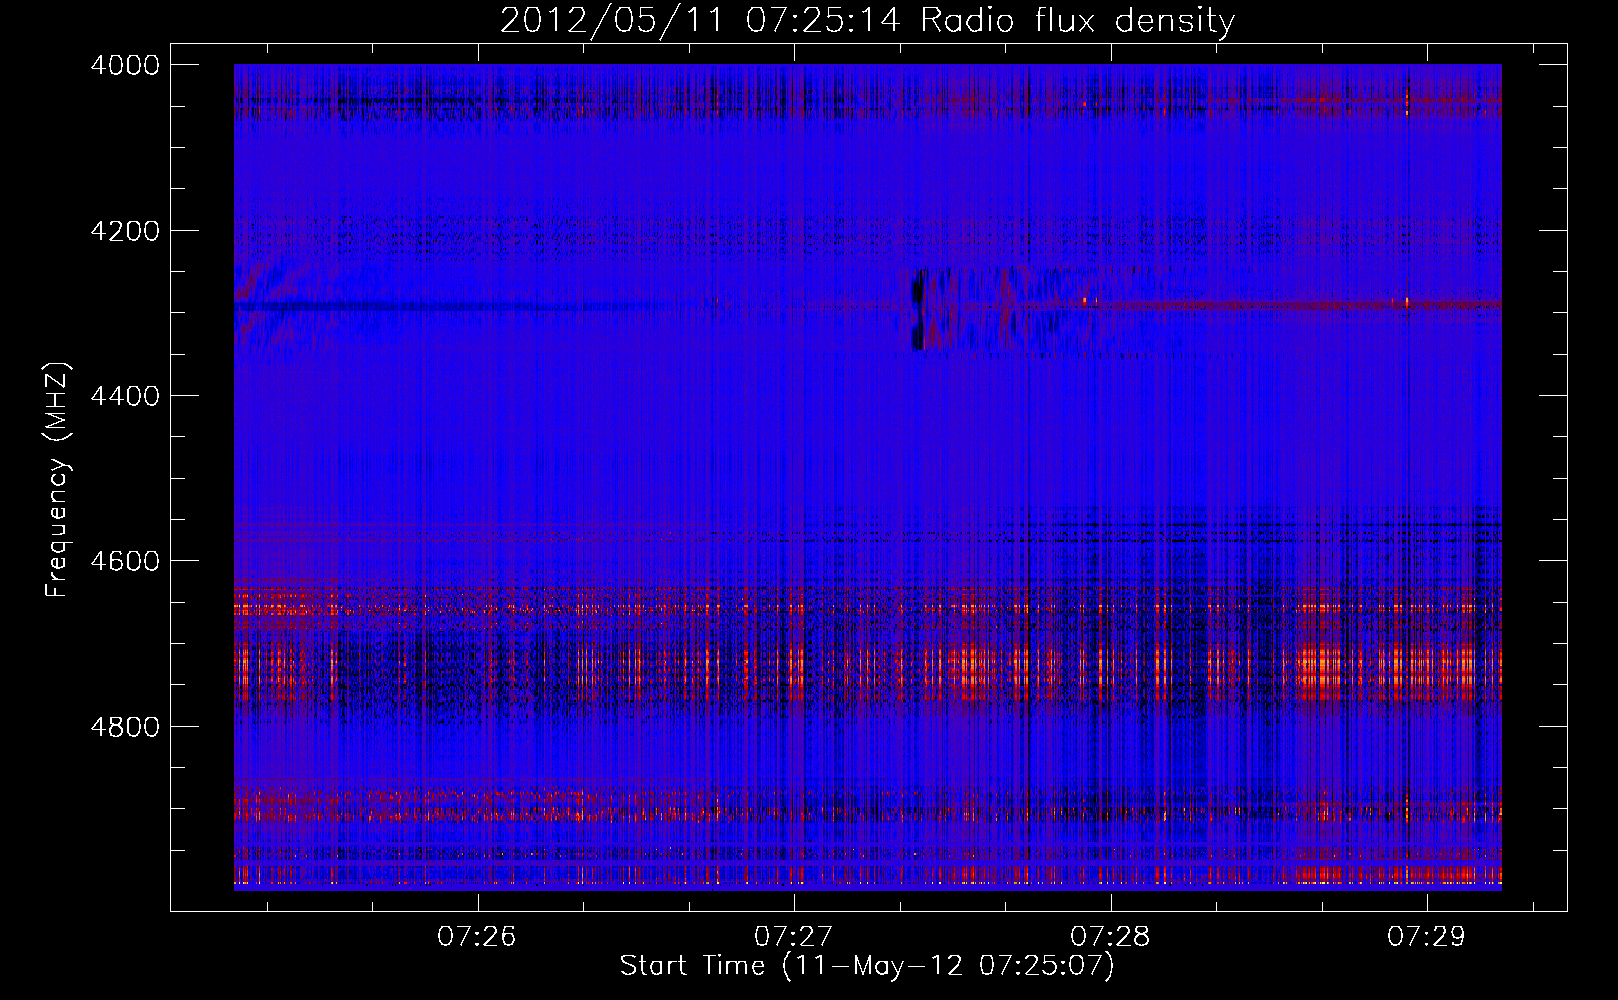
Task: Click the 'Frequency (MHZ)' axis label
Action: pyautogui.click(x=58, y=480)
